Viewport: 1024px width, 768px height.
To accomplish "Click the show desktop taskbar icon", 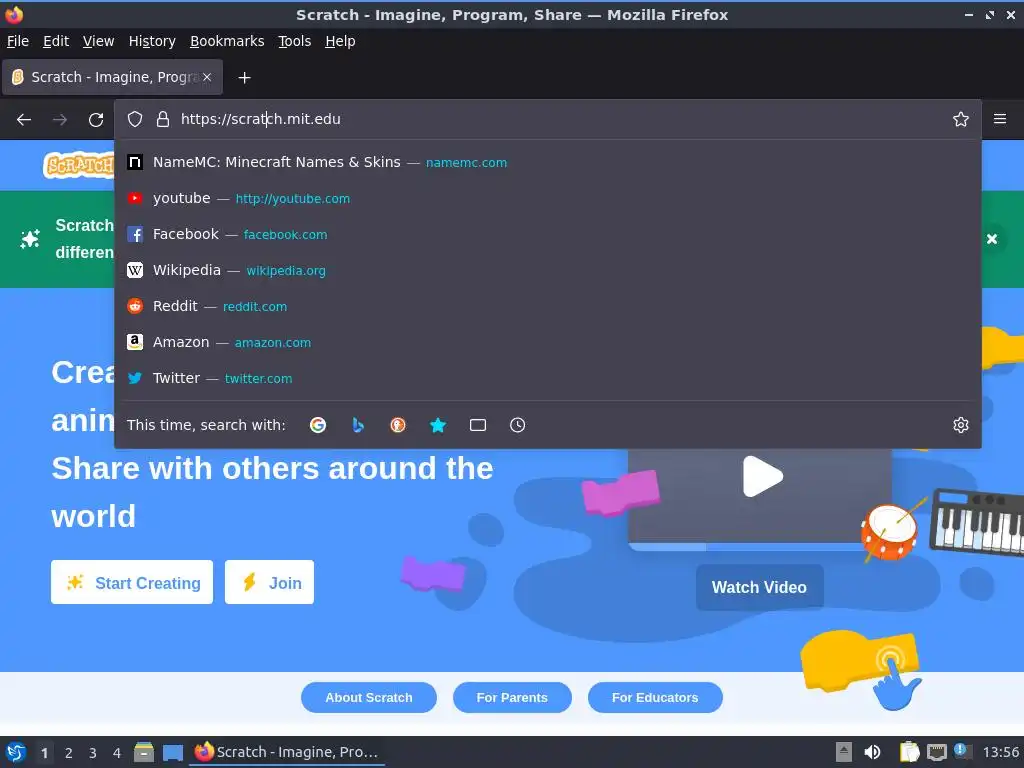I will [x=172, y=752].
